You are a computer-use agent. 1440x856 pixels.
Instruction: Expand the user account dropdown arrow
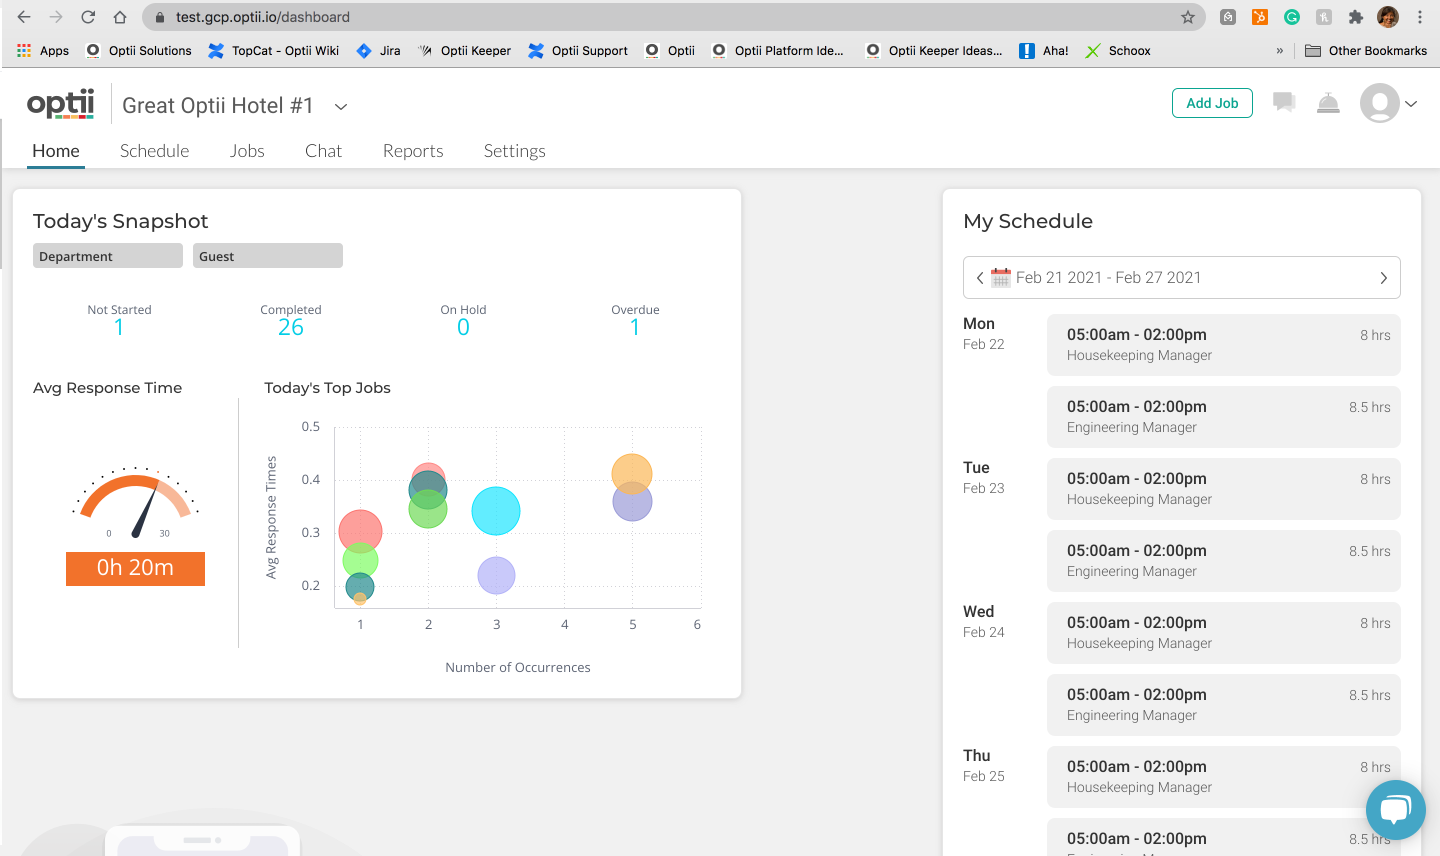coord(1411,104)
